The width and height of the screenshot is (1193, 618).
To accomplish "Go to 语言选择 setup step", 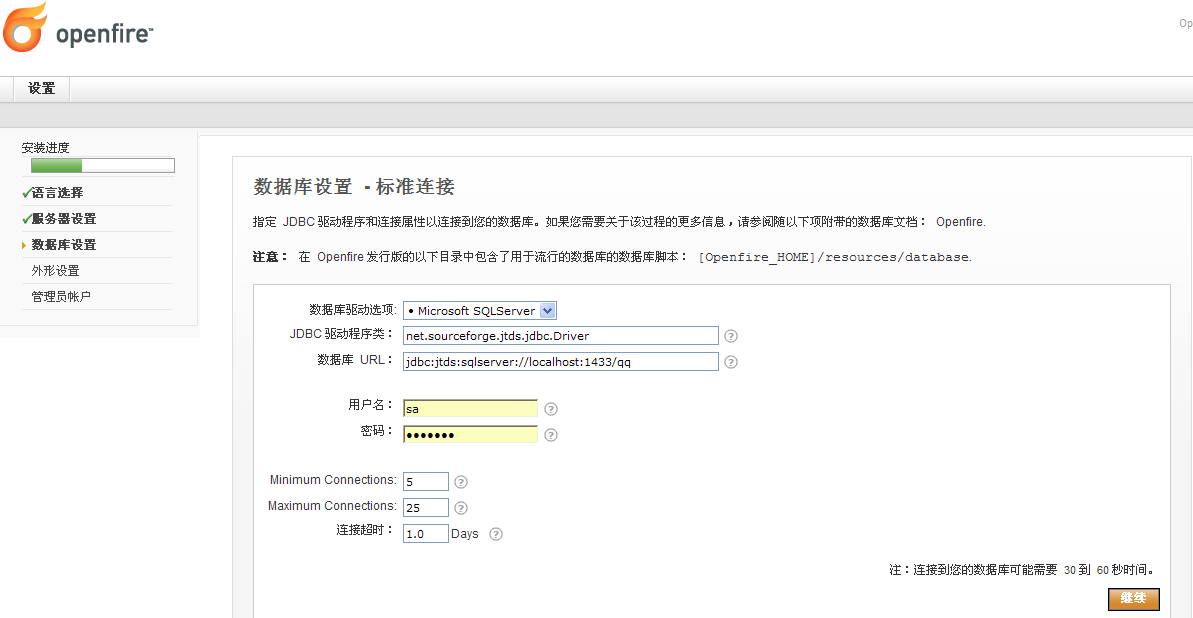I will point(58,193).
